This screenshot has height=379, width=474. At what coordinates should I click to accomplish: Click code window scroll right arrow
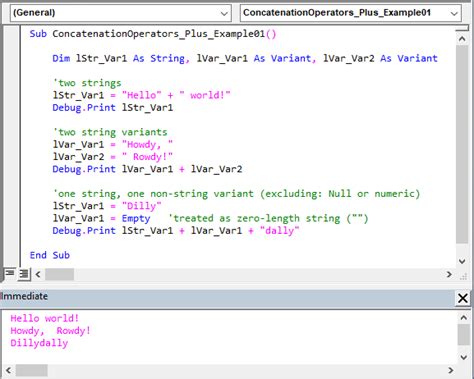(x=449, y=274)
